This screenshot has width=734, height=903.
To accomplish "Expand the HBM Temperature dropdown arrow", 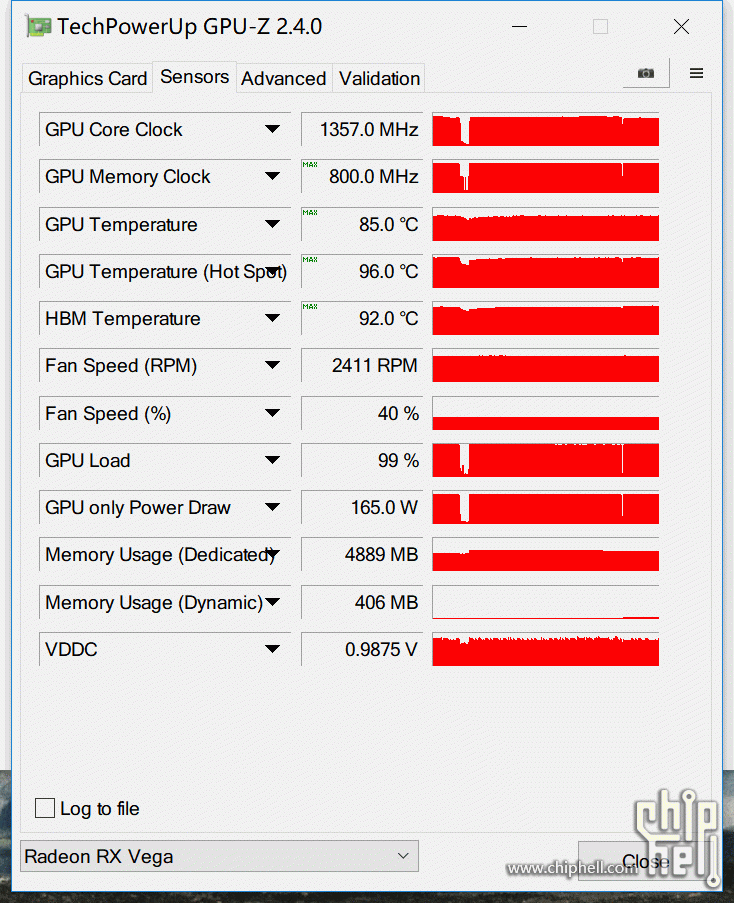I will pos(272,318).
